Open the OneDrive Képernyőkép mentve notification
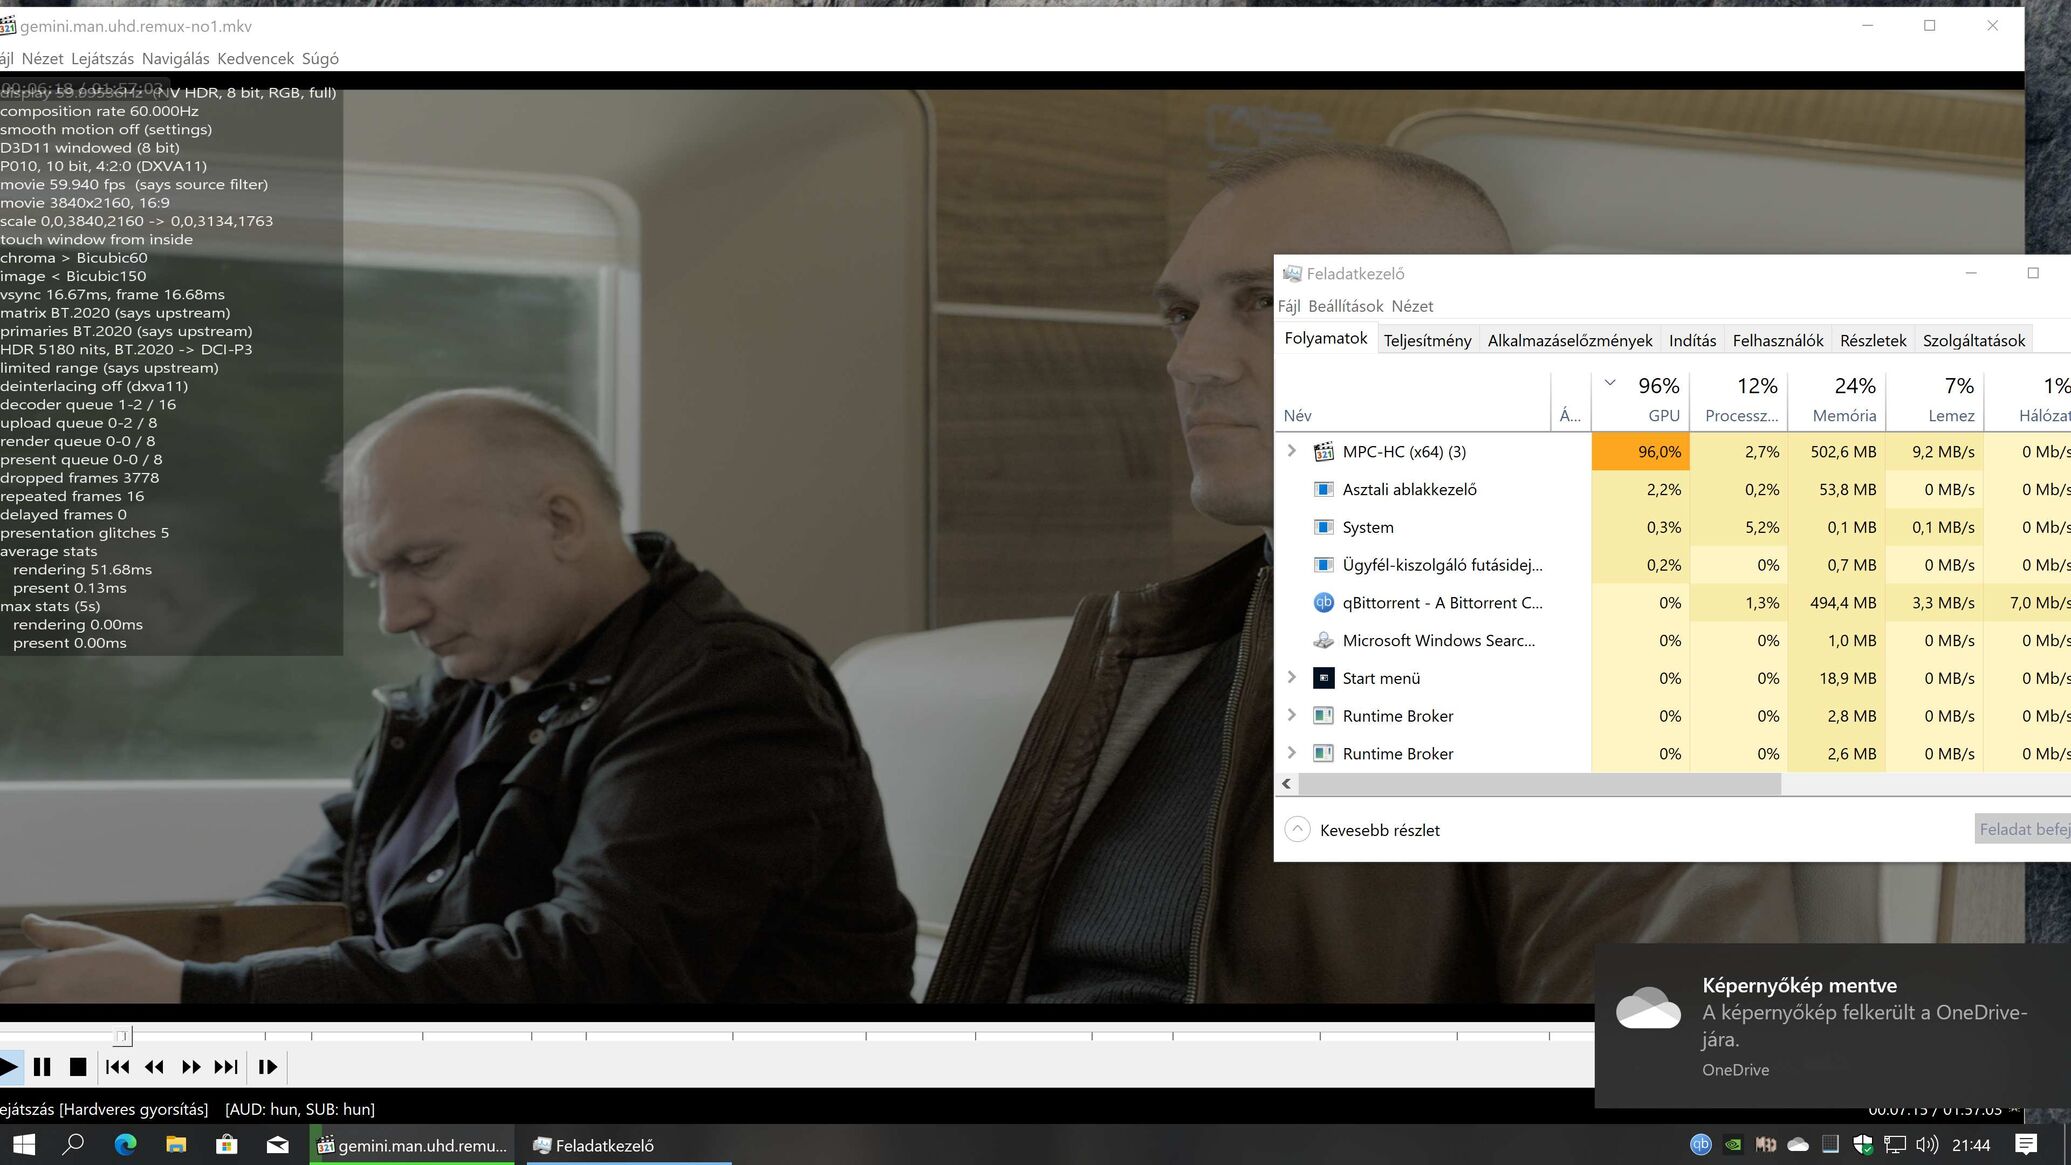The image size is (2071, 1165). 1832,1025
